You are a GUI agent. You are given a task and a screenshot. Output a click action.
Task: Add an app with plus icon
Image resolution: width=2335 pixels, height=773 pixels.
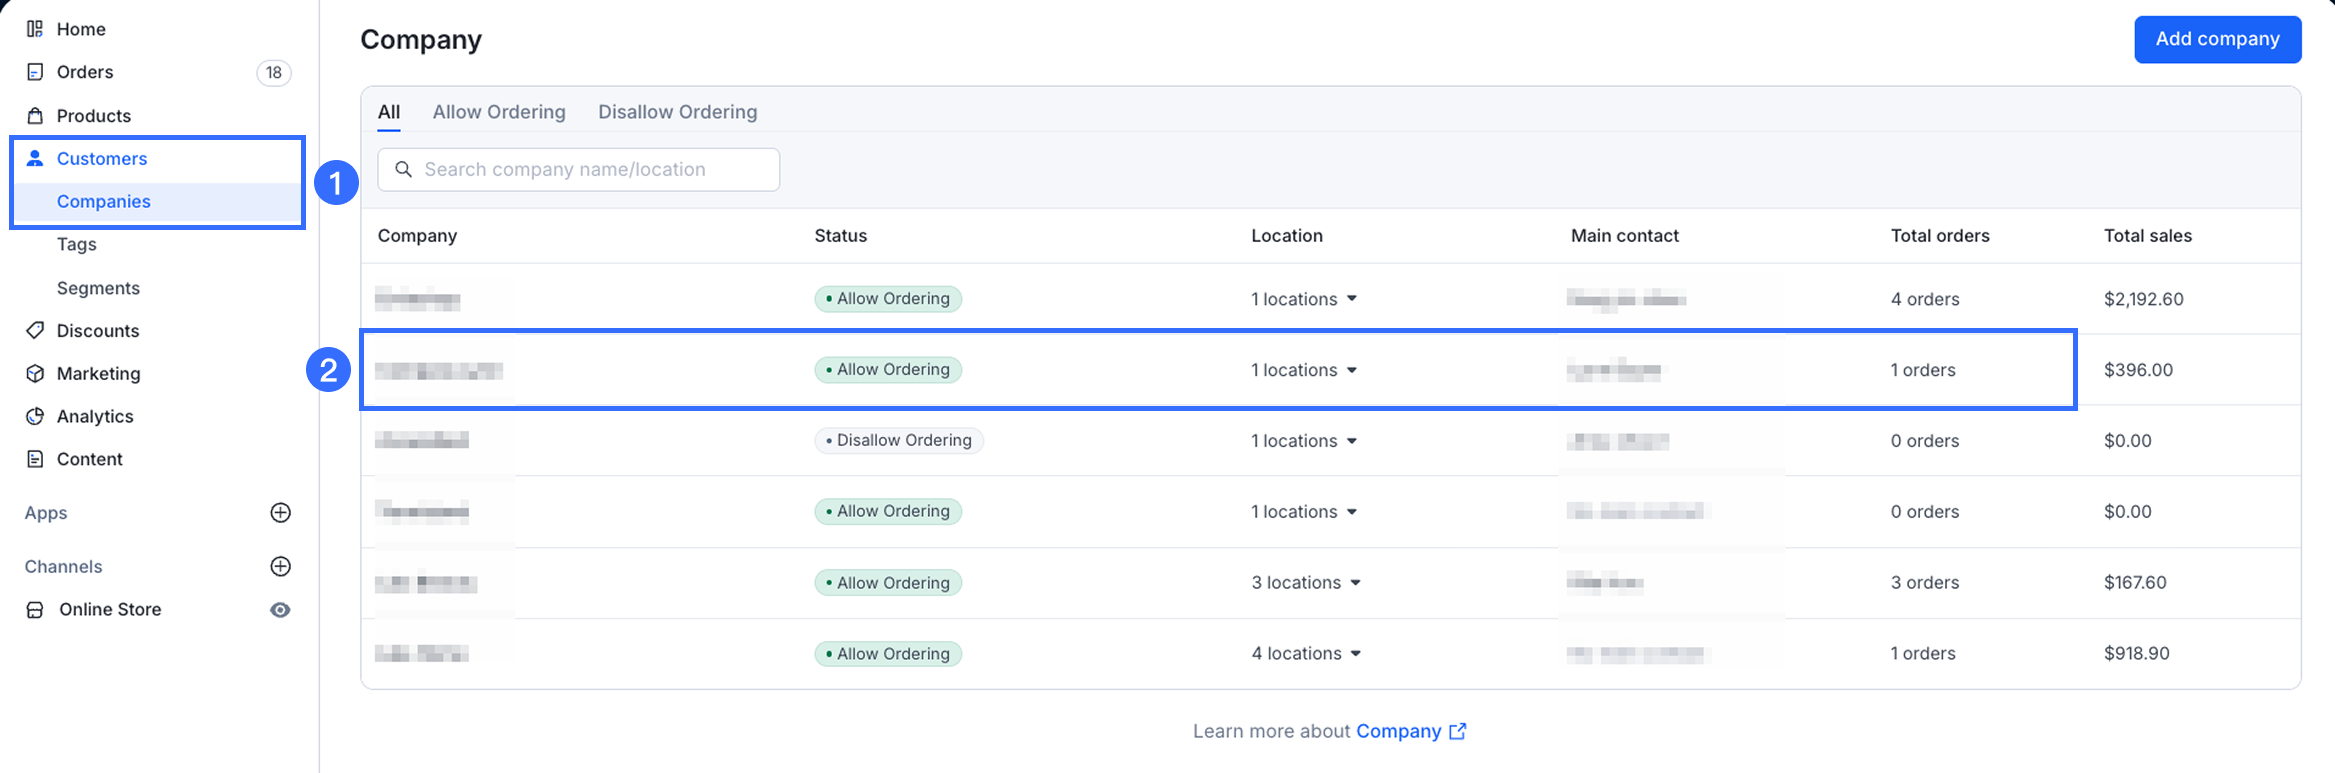point(281,513)
